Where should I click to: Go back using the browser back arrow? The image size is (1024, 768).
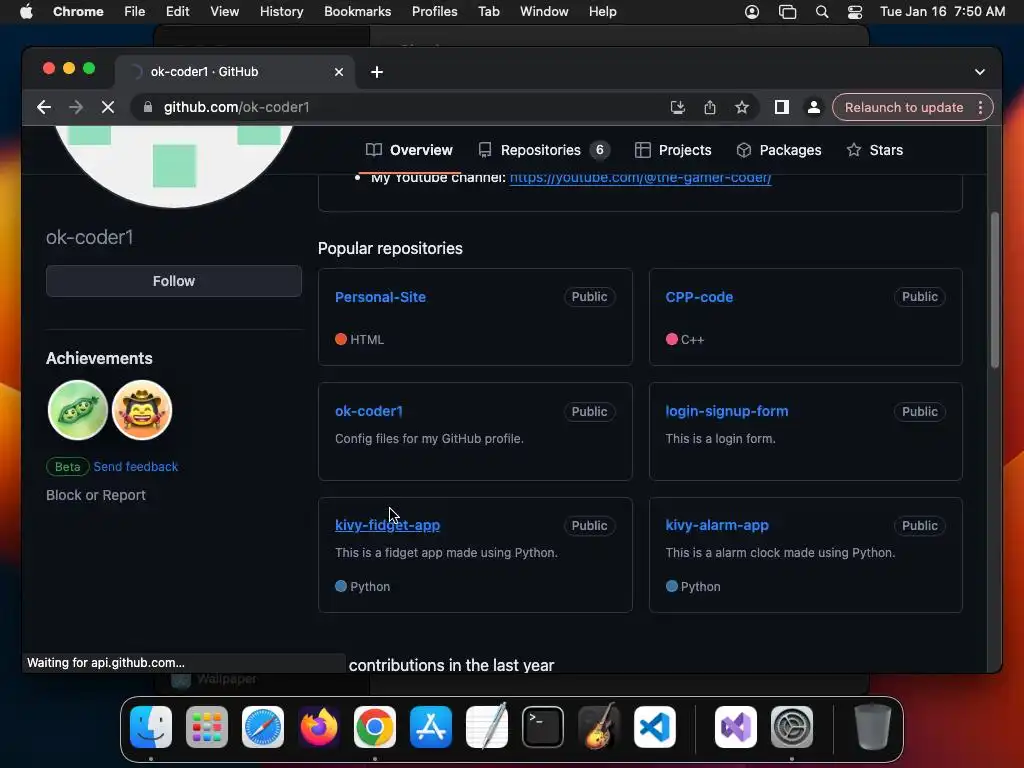(44, 107)
